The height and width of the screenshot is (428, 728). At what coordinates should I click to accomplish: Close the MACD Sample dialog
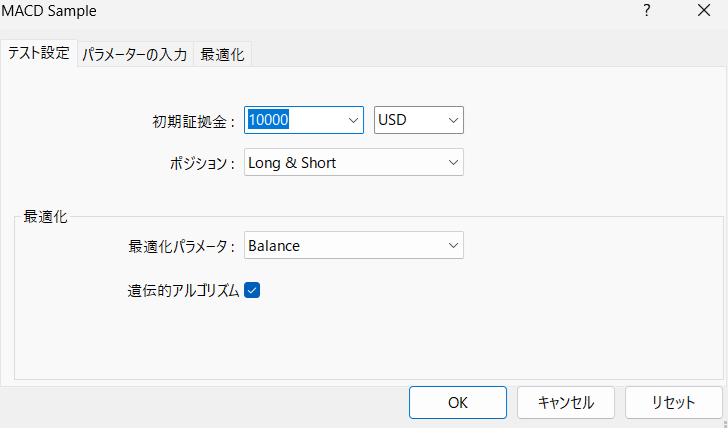click(x=702, y=12)
